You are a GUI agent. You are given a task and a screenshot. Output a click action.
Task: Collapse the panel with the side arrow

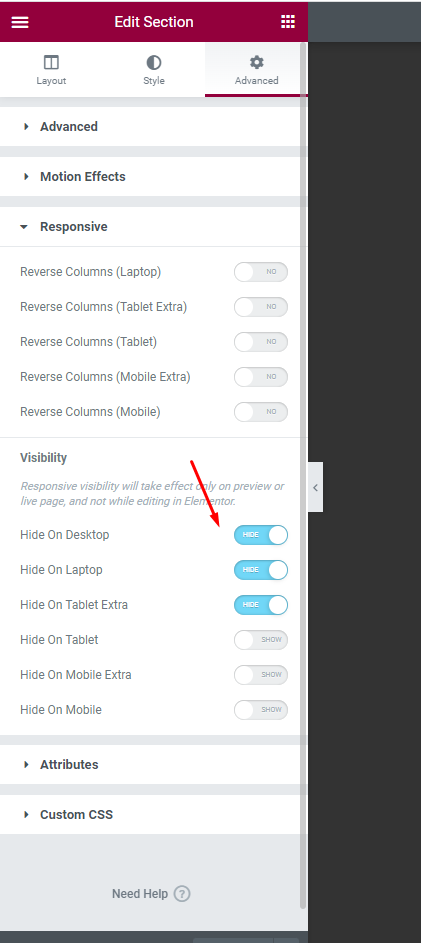[315, 487]
